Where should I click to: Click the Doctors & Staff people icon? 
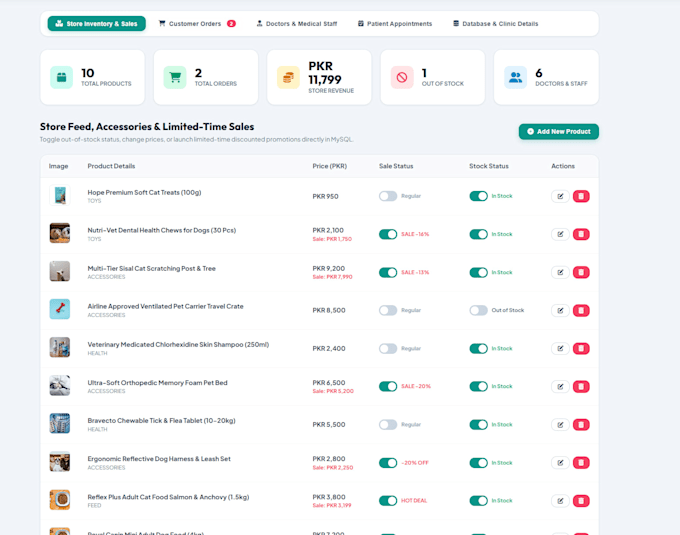click(x=515, y=77)
